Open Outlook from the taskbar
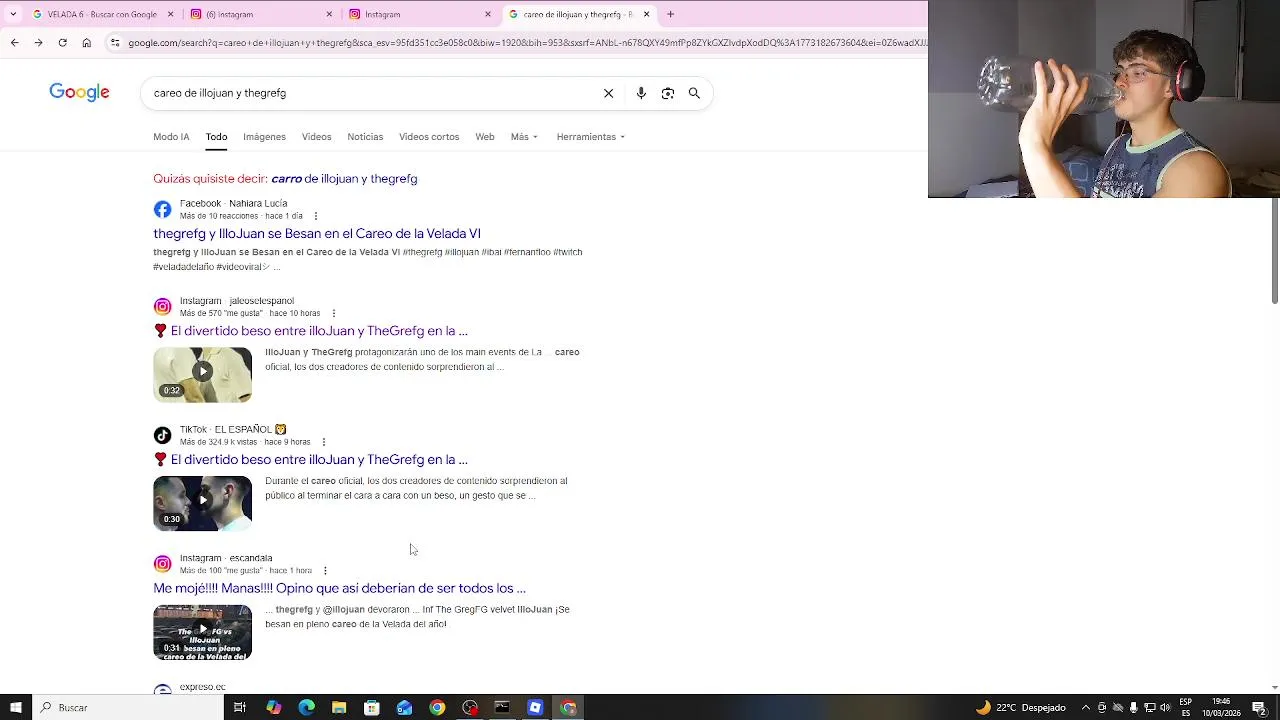The width and height of the screenshot is (1280, 720). point(404,707)
